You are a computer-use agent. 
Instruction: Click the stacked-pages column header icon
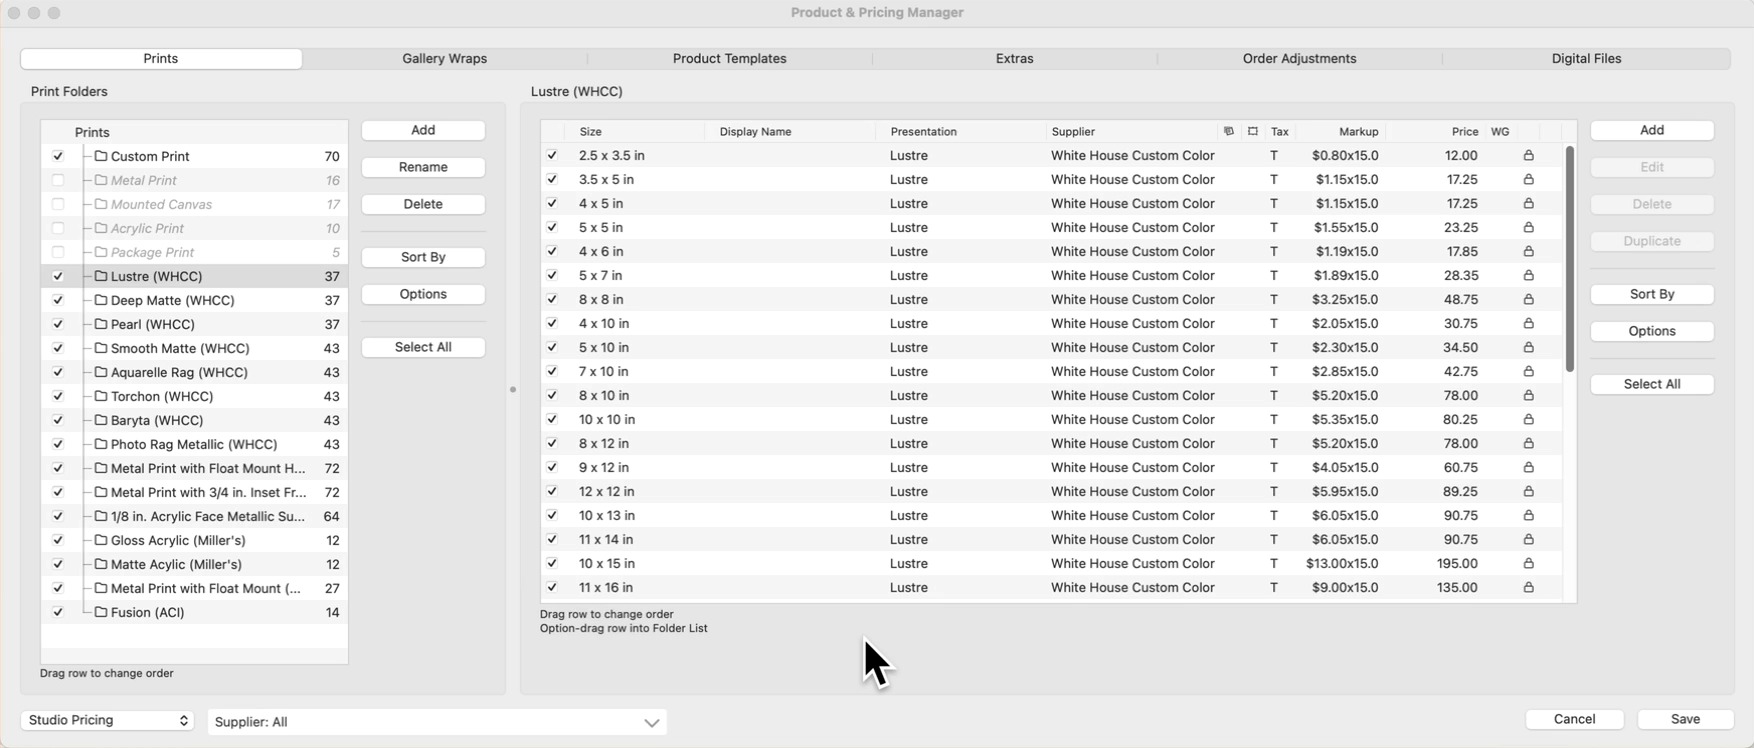coord(1228,131)
